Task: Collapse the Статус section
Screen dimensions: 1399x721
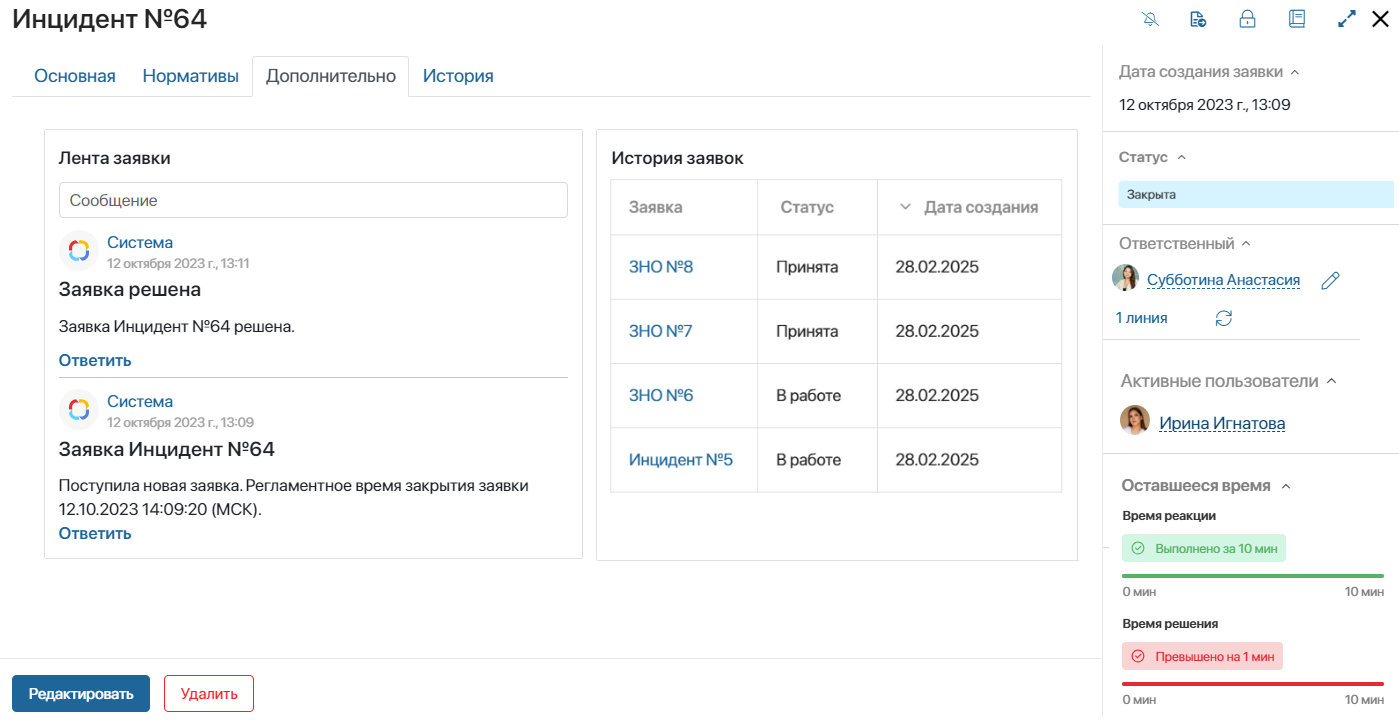Action: point(1181,158)
